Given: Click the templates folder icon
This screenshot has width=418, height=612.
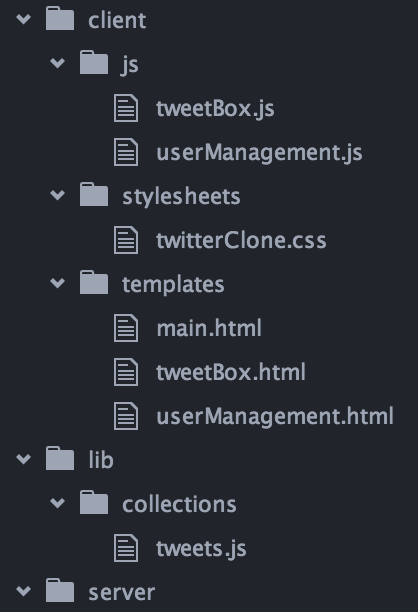Looking at the screenshot, I should (94, 282).
